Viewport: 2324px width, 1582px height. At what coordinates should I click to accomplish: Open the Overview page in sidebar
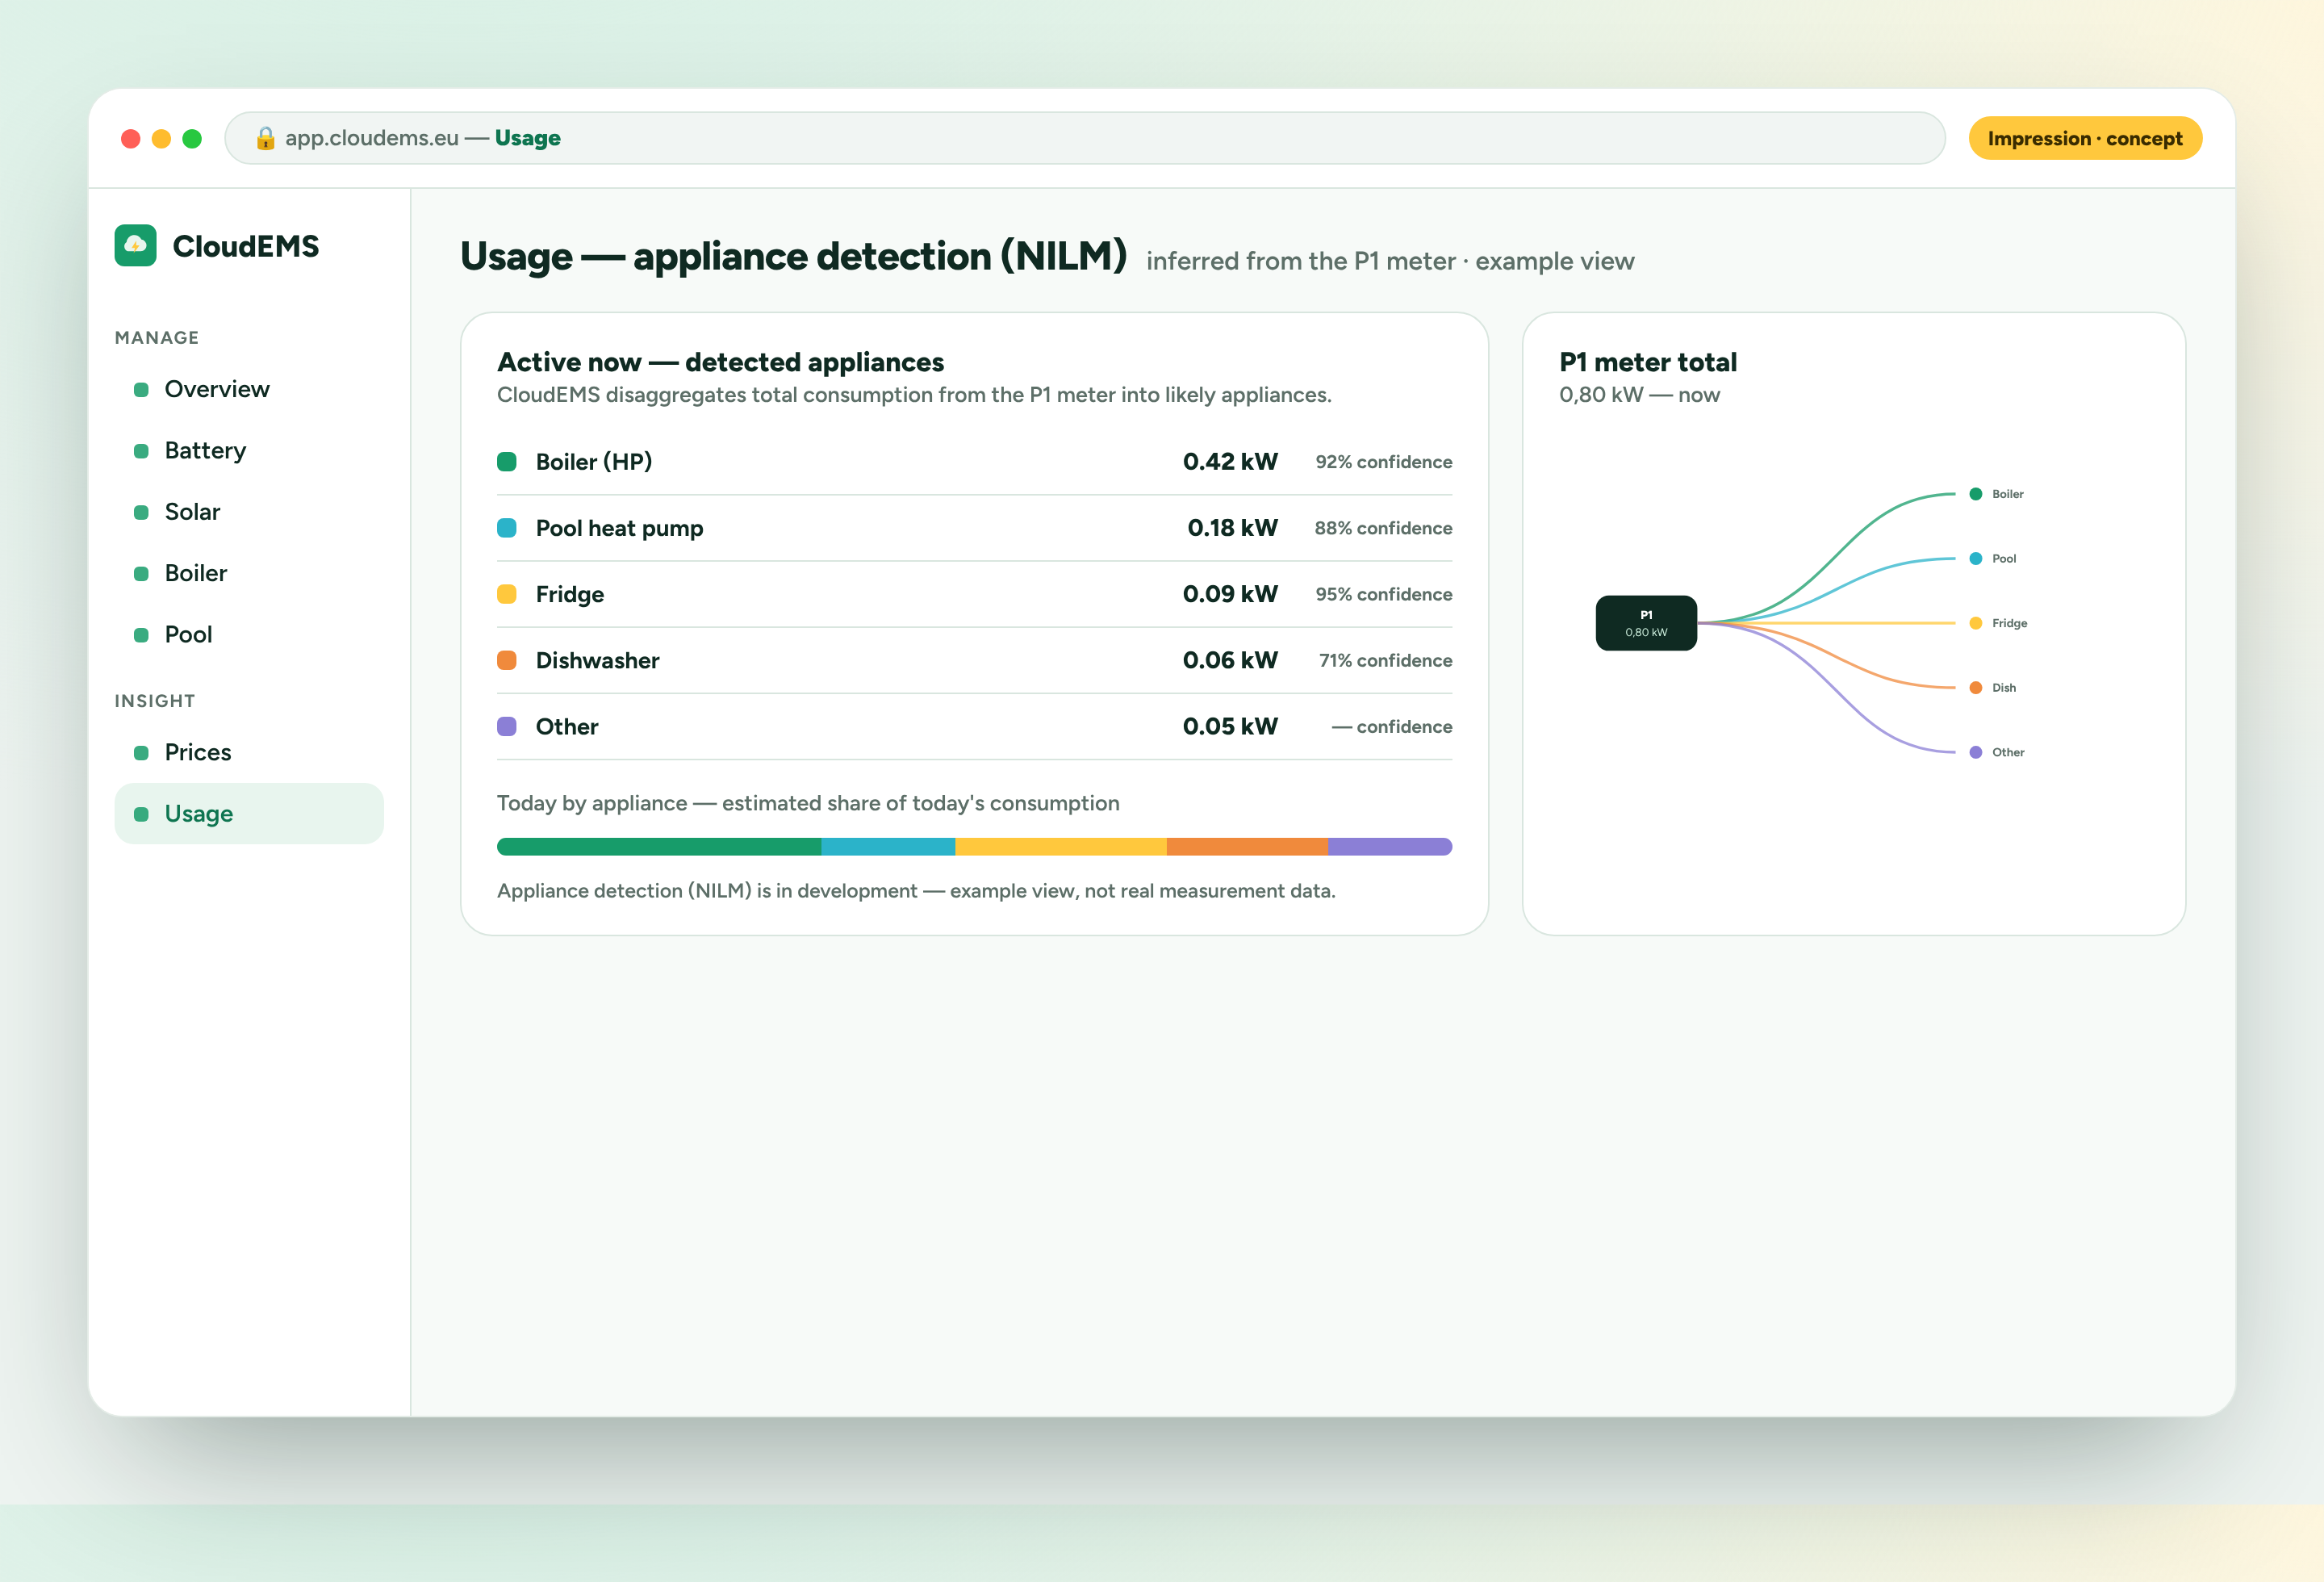coord(249,389)
